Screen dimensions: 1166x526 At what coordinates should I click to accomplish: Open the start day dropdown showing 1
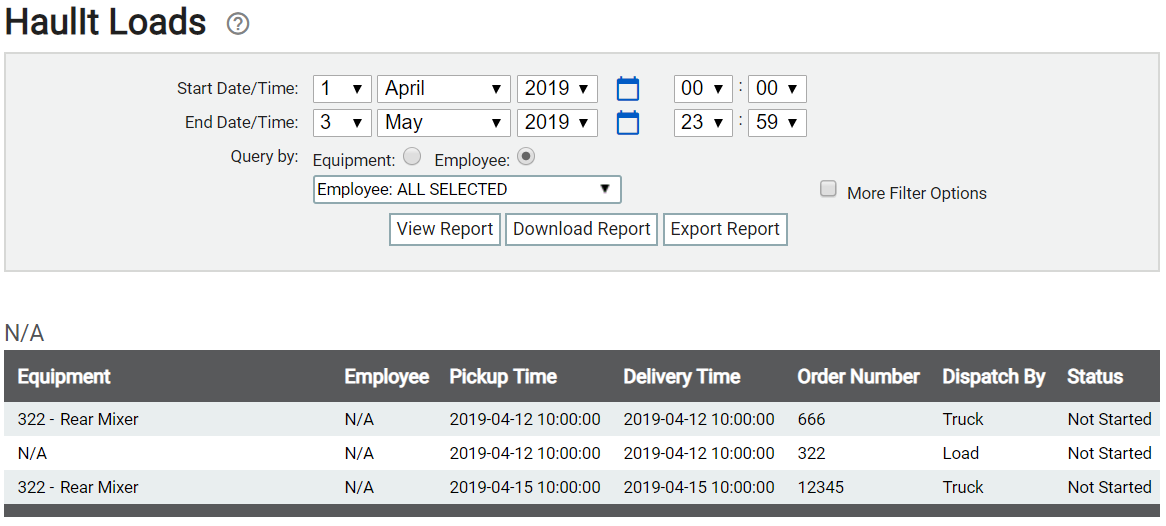[342, 89]
